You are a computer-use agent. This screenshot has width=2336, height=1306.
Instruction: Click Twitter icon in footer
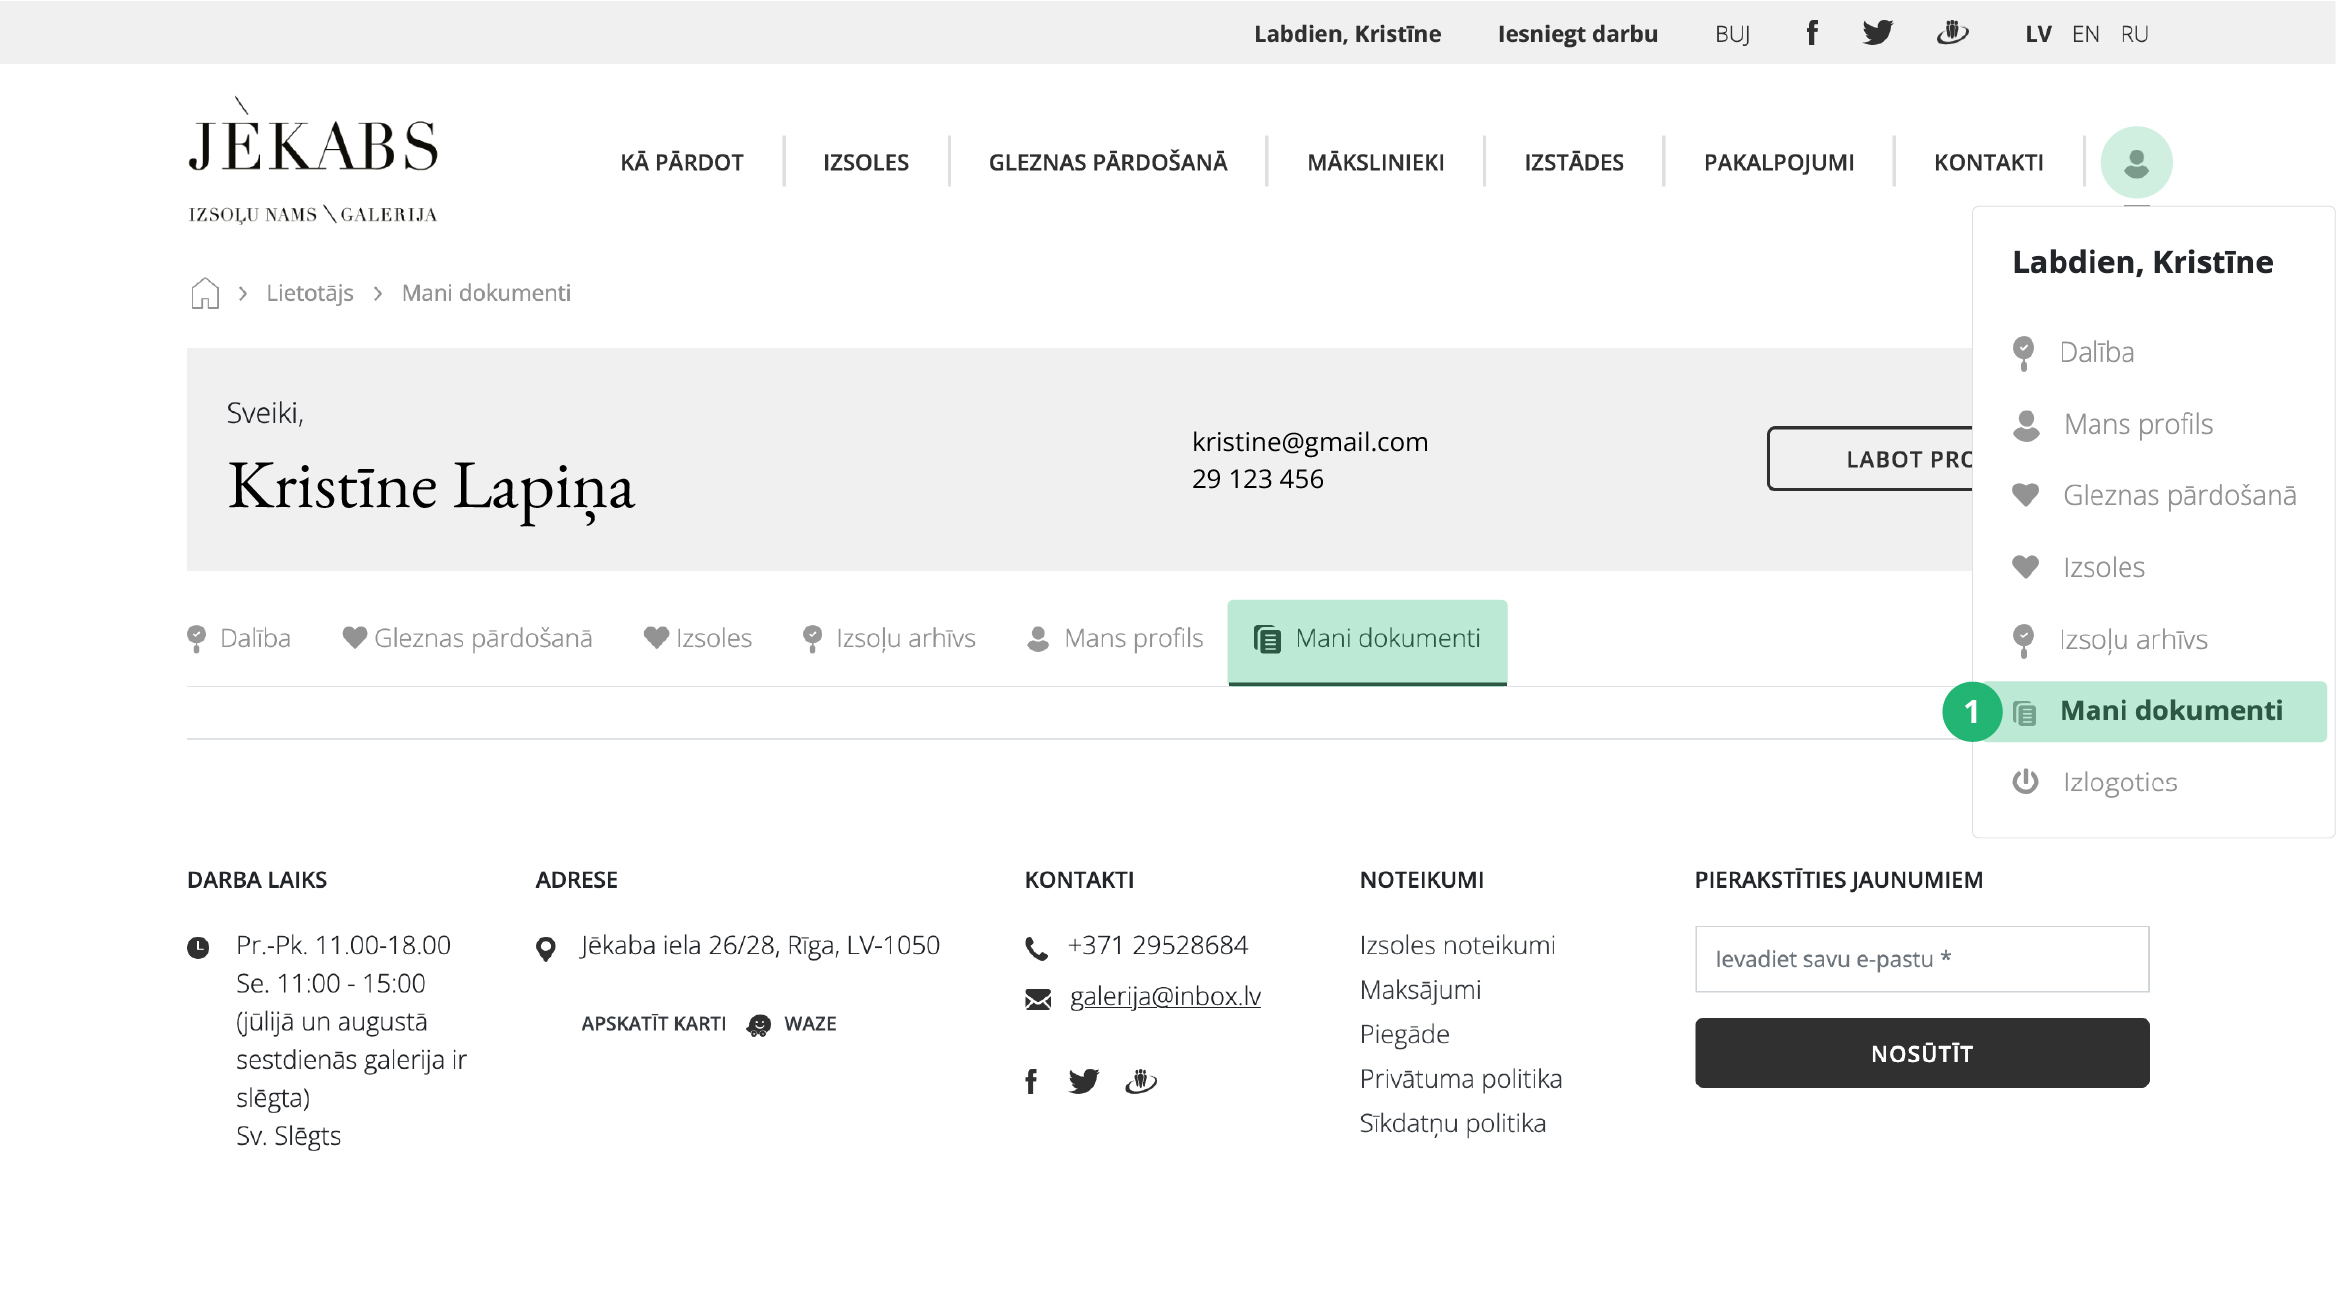click(x=1084, y=1081)
